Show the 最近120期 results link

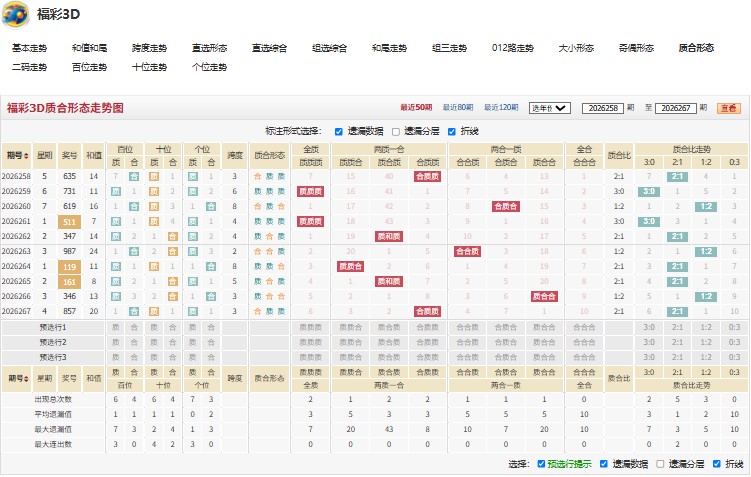pyautogui.click(x=501, y=108)
